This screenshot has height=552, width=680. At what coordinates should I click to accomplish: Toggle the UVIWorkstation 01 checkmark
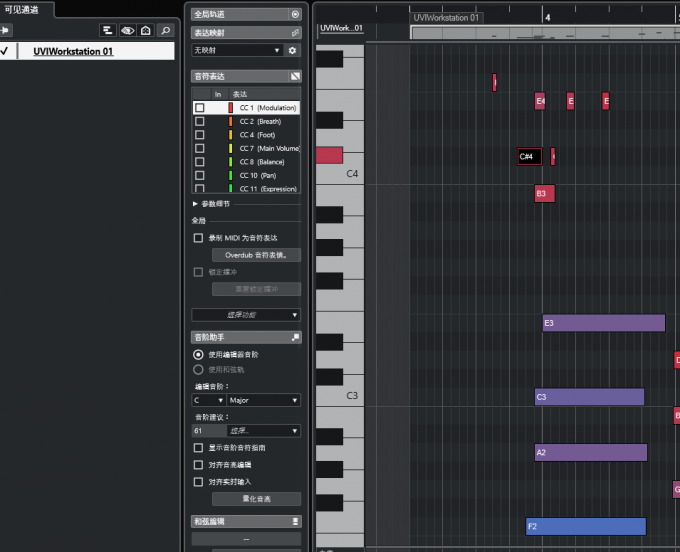pyautogui.click(x=4, y=51)
